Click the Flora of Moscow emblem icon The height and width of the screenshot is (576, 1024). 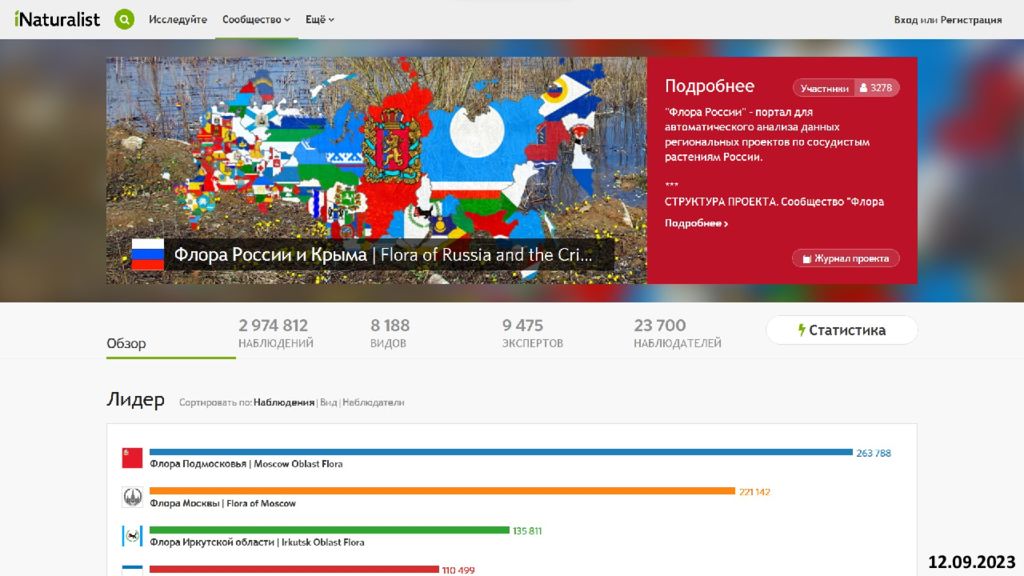tap(132, 497)
